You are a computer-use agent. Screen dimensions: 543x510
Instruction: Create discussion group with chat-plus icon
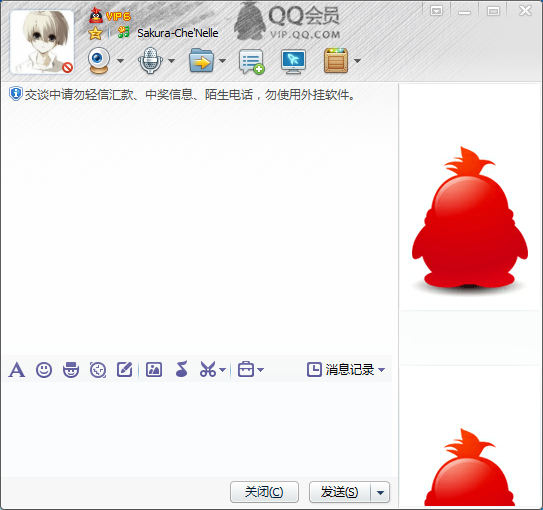coord(252,61)
